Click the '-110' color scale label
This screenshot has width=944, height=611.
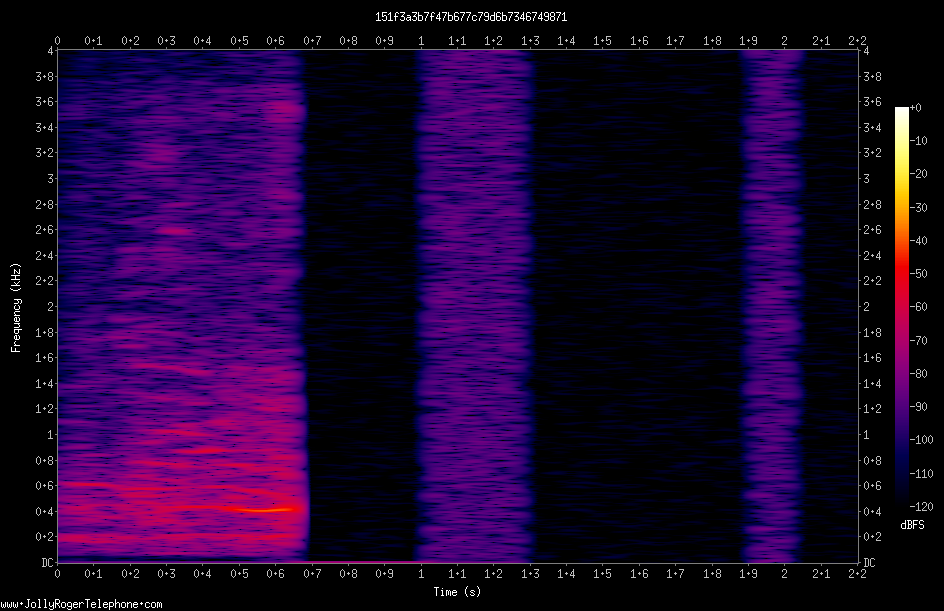click(x=922, y=474)
